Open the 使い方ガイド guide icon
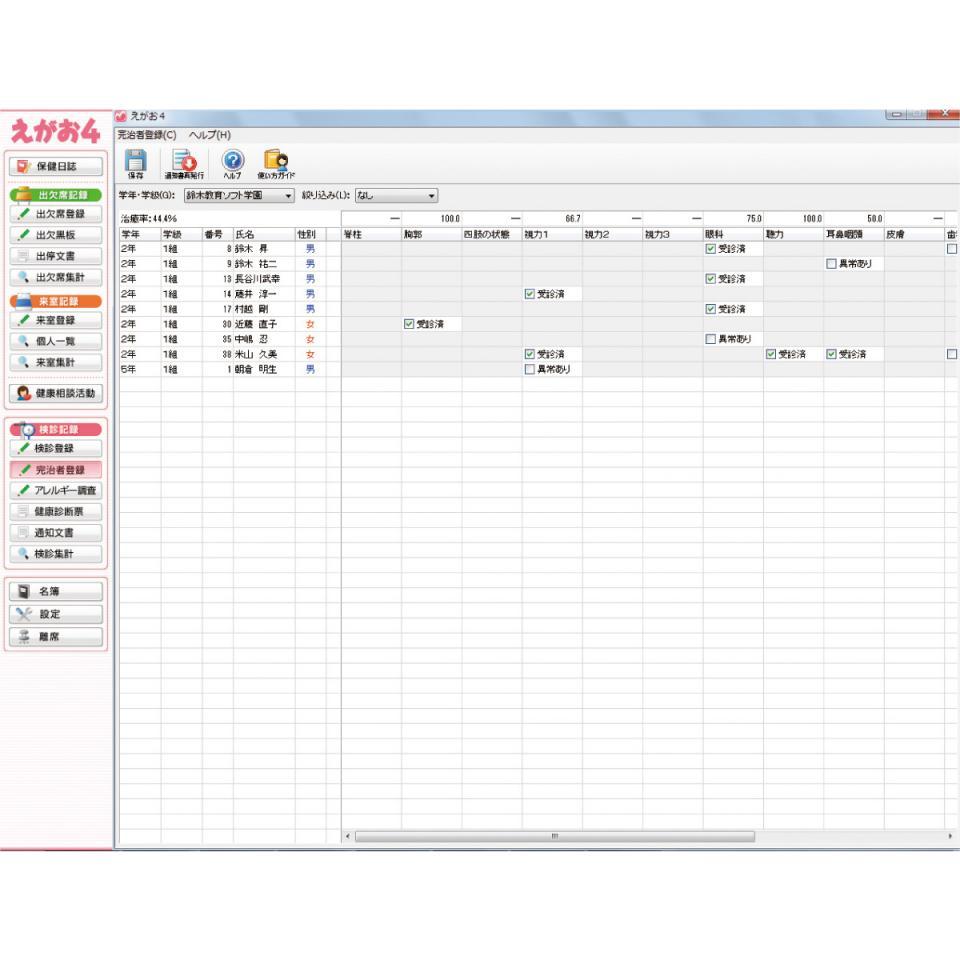The image size is (960, 960). pyautogui.click(x=276, y=164)
